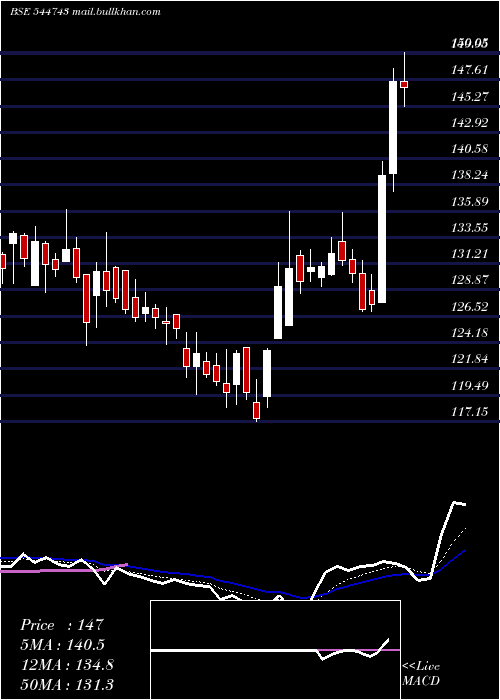
Task: Click the 140.58 price axis label
Action: (x=470, y=149)
